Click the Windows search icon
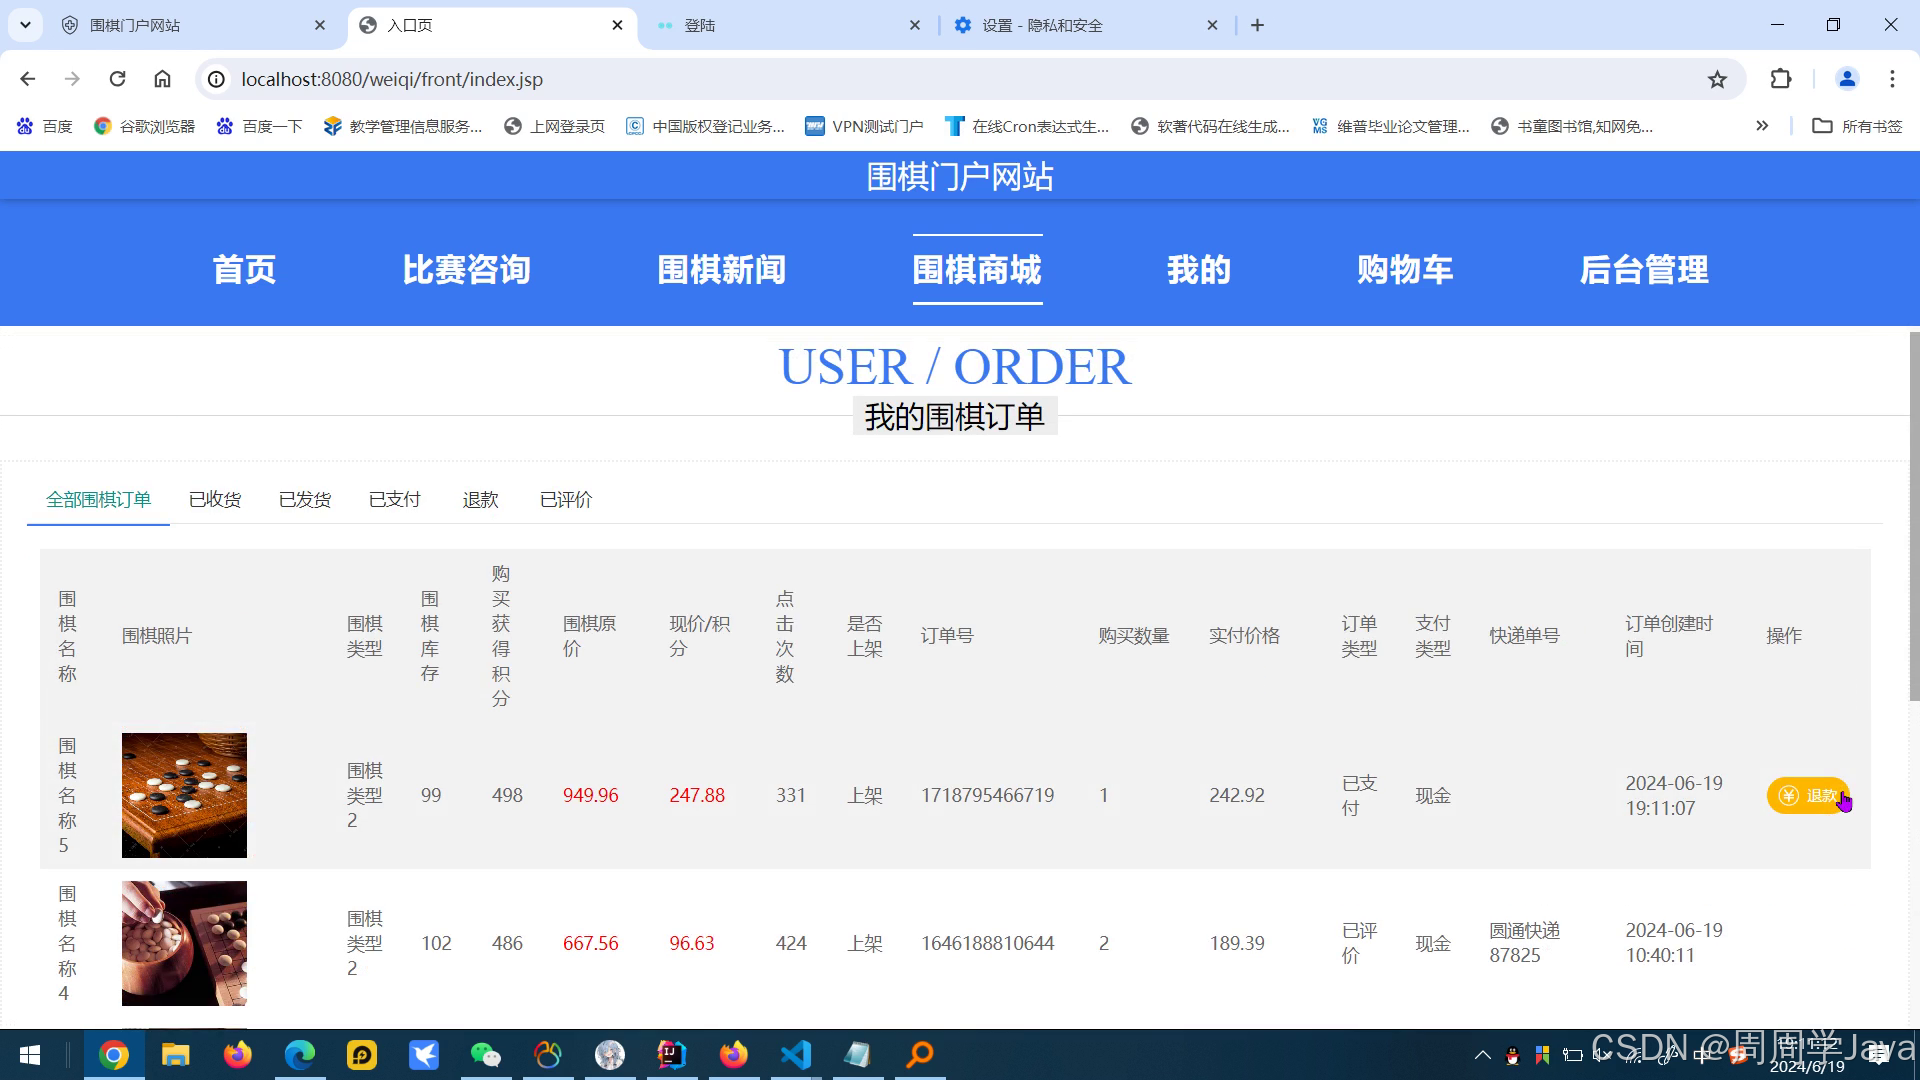 coord(919,1054)
